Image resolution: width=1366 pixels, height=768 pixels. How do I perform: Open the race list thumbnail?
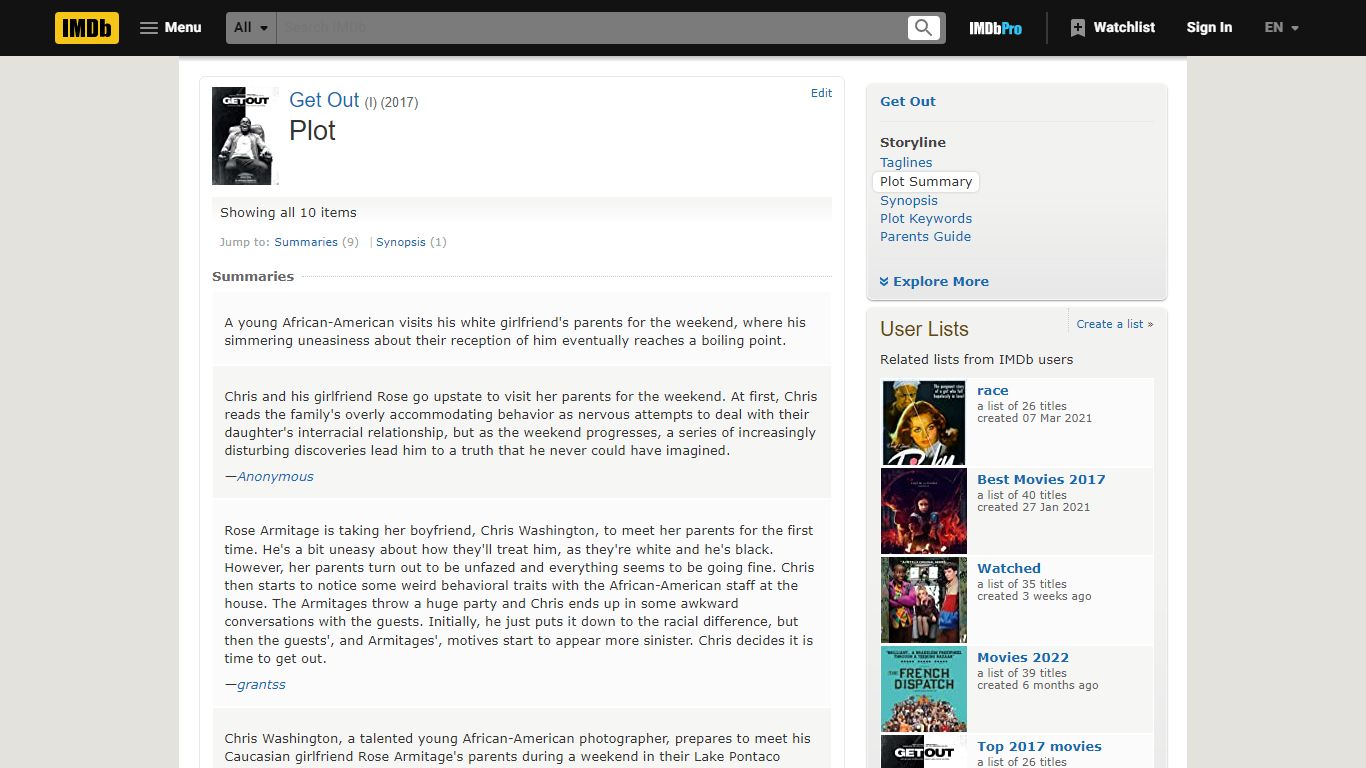[924, 423]
